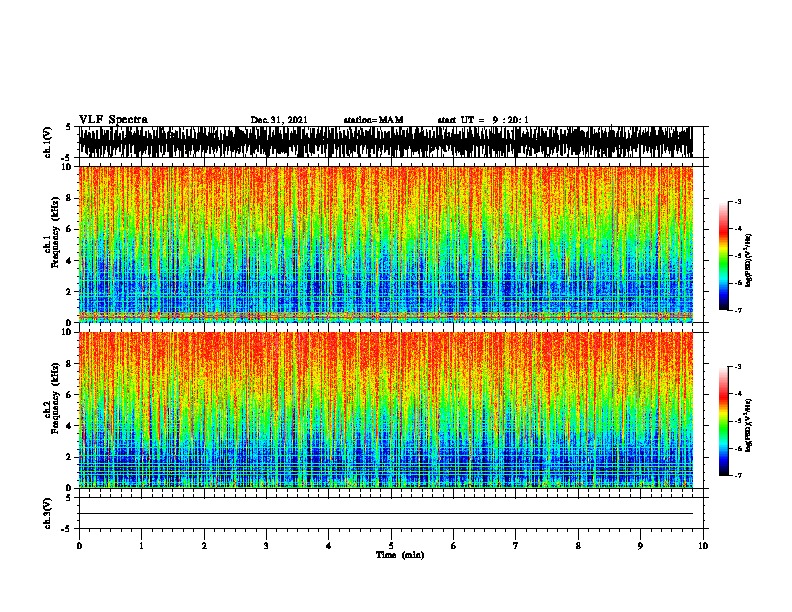Click the ch.2 color bar "-7" label
792x612 pixels.
click(738, 475)
